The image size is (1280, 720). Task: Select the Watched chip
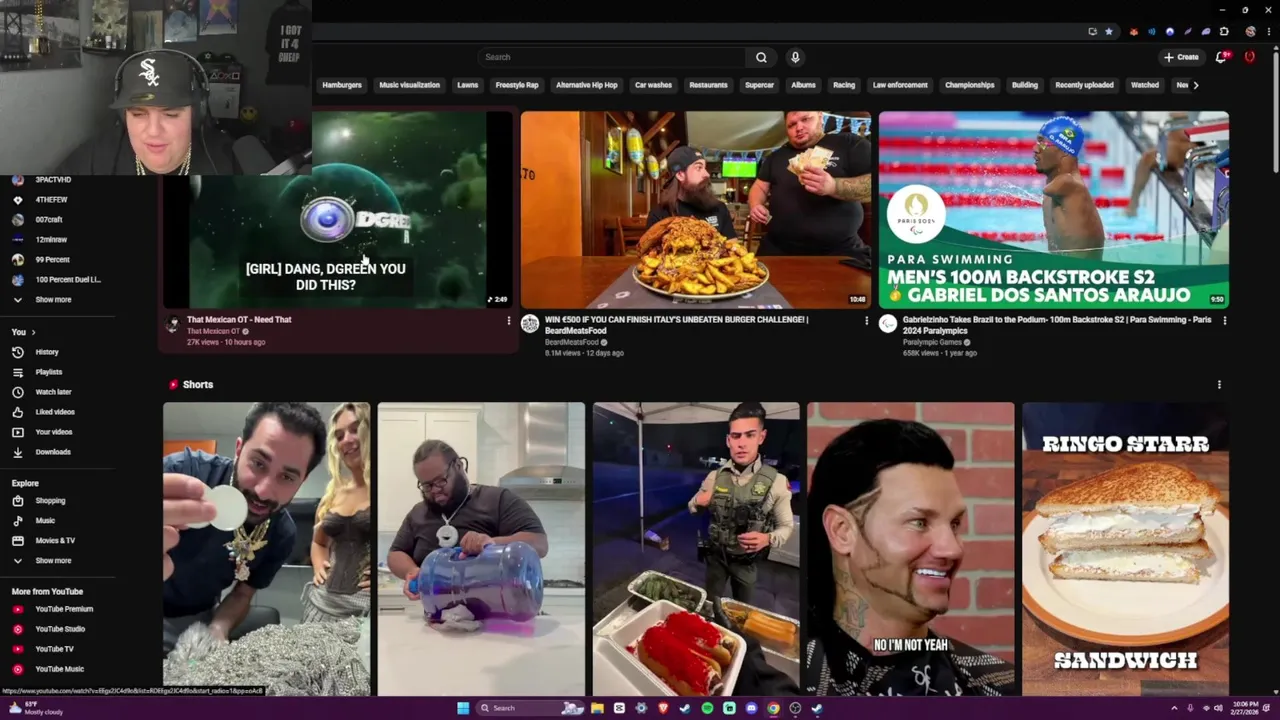(1145, 85)
